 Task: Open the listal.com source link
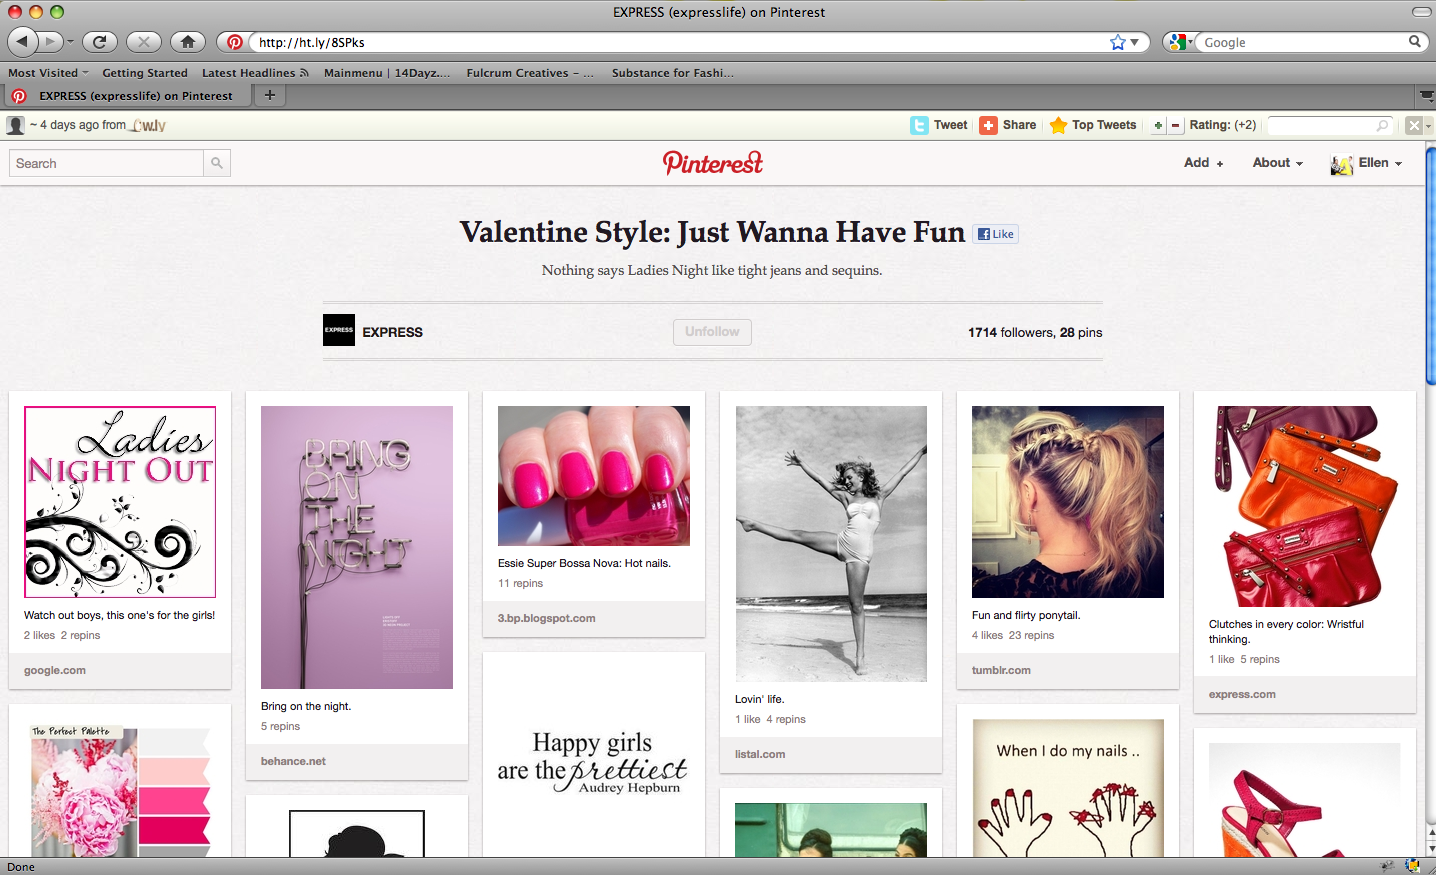[x=760, y=754]
